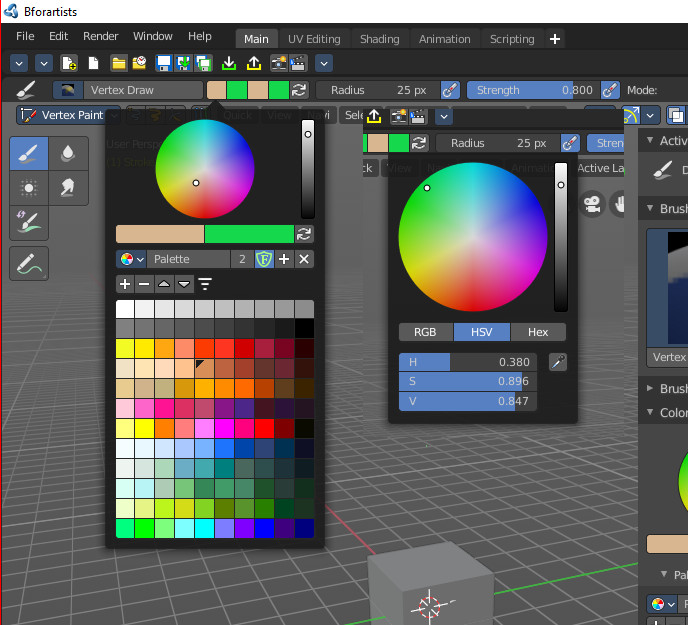Switch color picker to Hex mode
This screenshot has width=688, height=625.
(538, 332)
